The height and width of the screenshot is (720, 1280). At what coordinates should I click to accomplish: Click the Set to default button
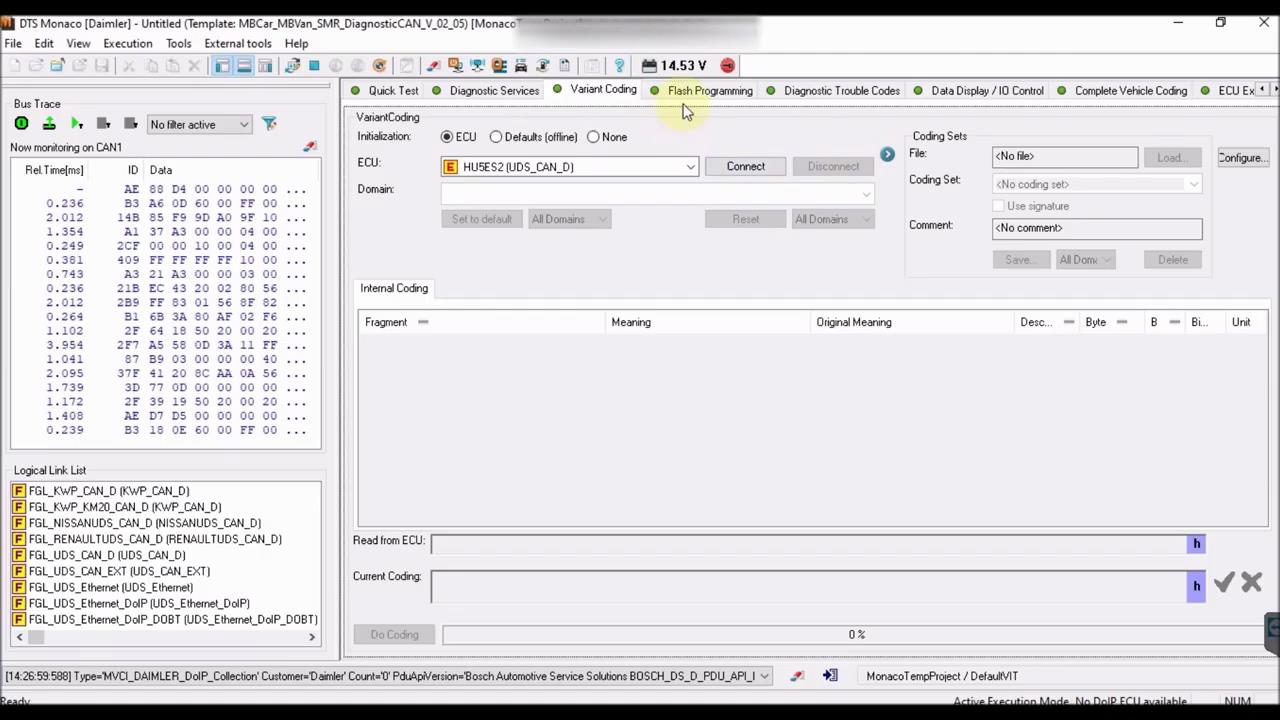[482, 219]
